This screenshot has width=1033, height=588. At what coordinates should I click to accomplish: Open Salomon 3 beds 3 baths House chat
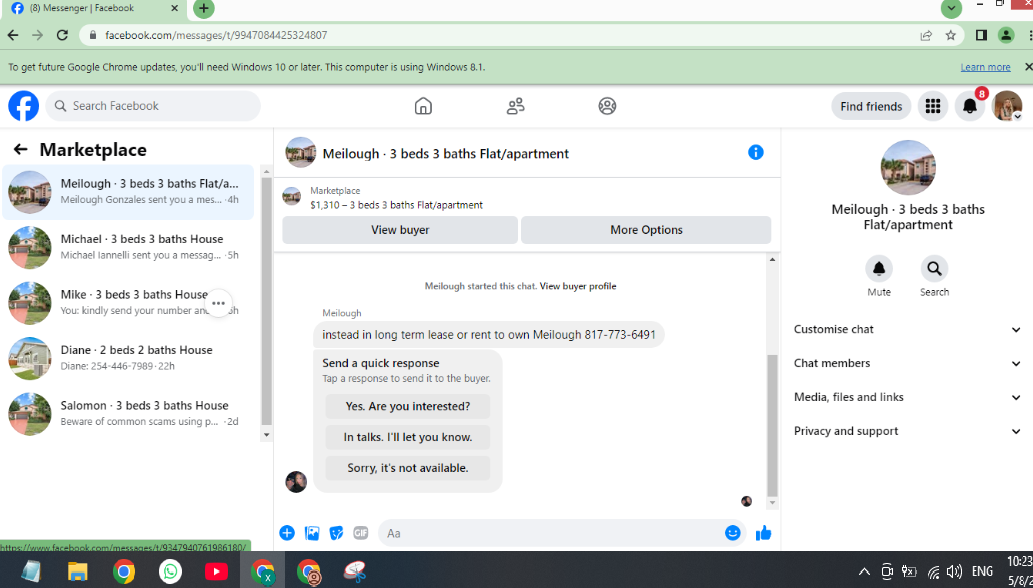point(128,413)
